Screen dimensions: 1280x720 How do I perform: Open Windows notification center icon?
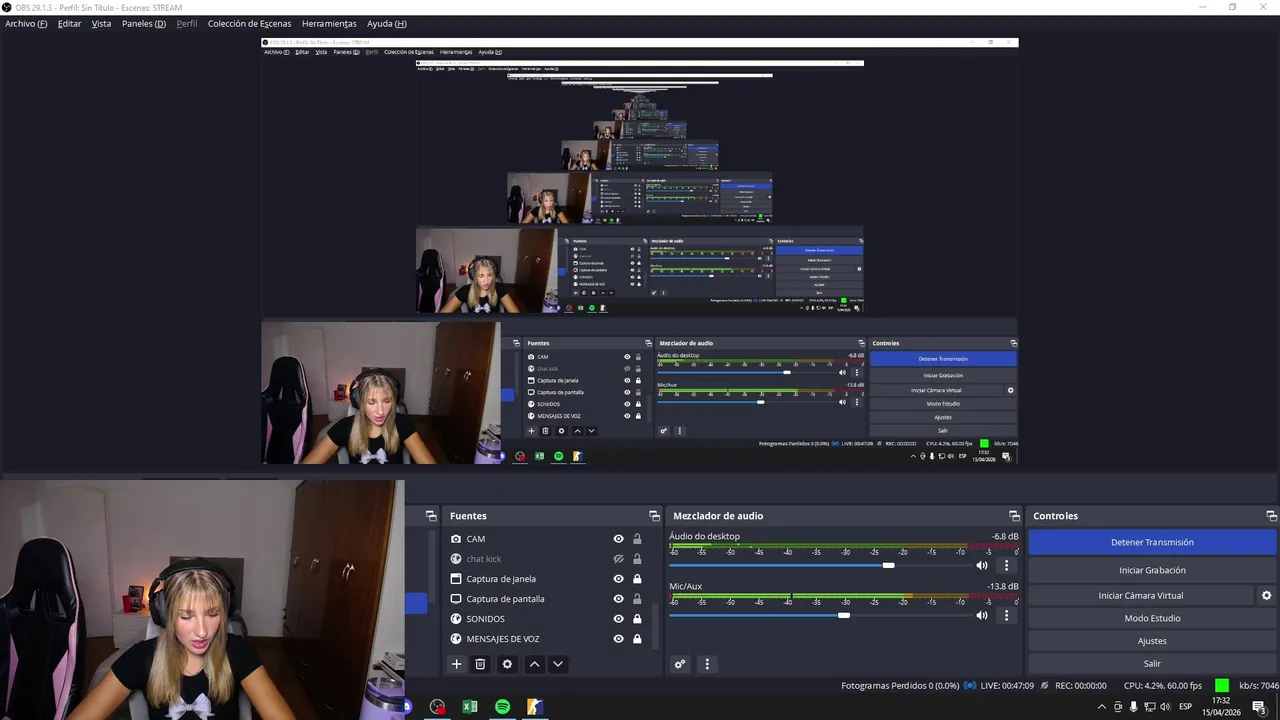tap(1259, 707)
